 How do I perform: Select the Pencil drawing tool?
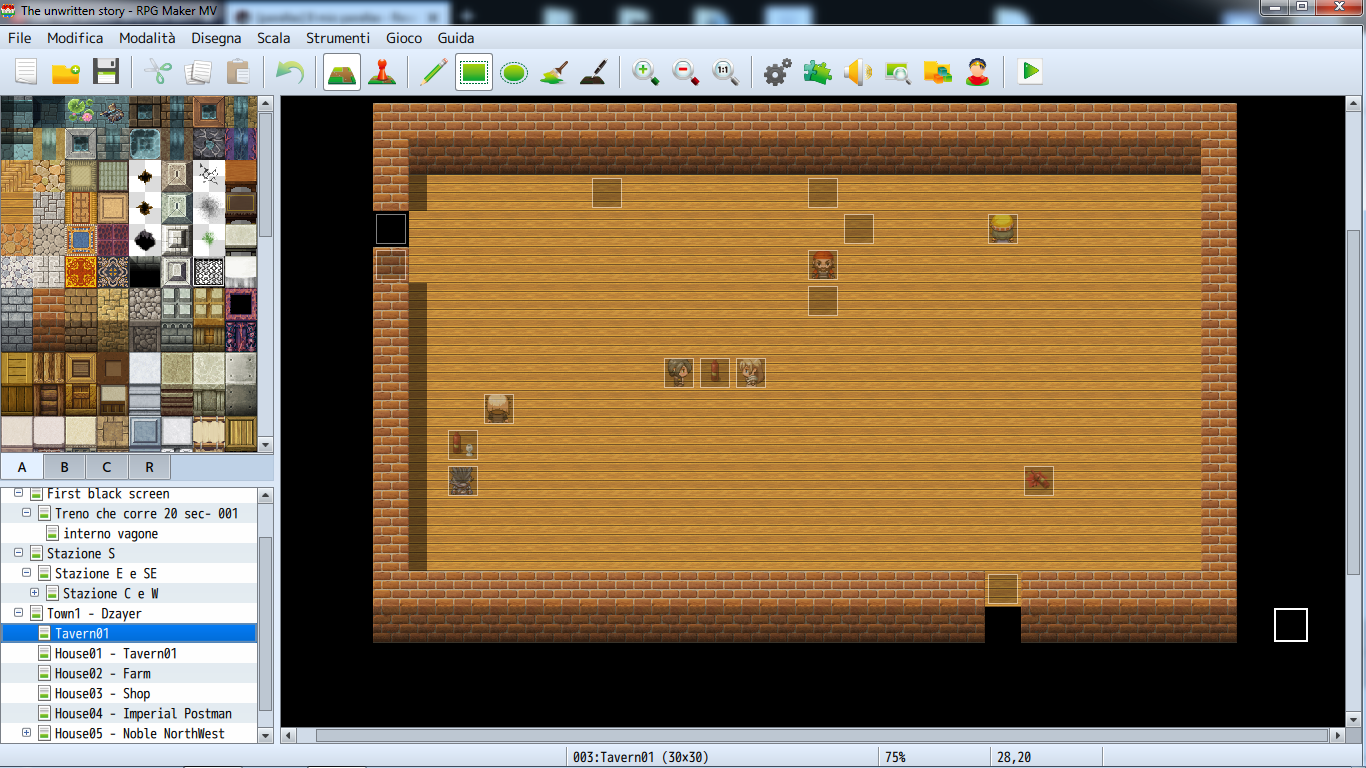(433, 72)
